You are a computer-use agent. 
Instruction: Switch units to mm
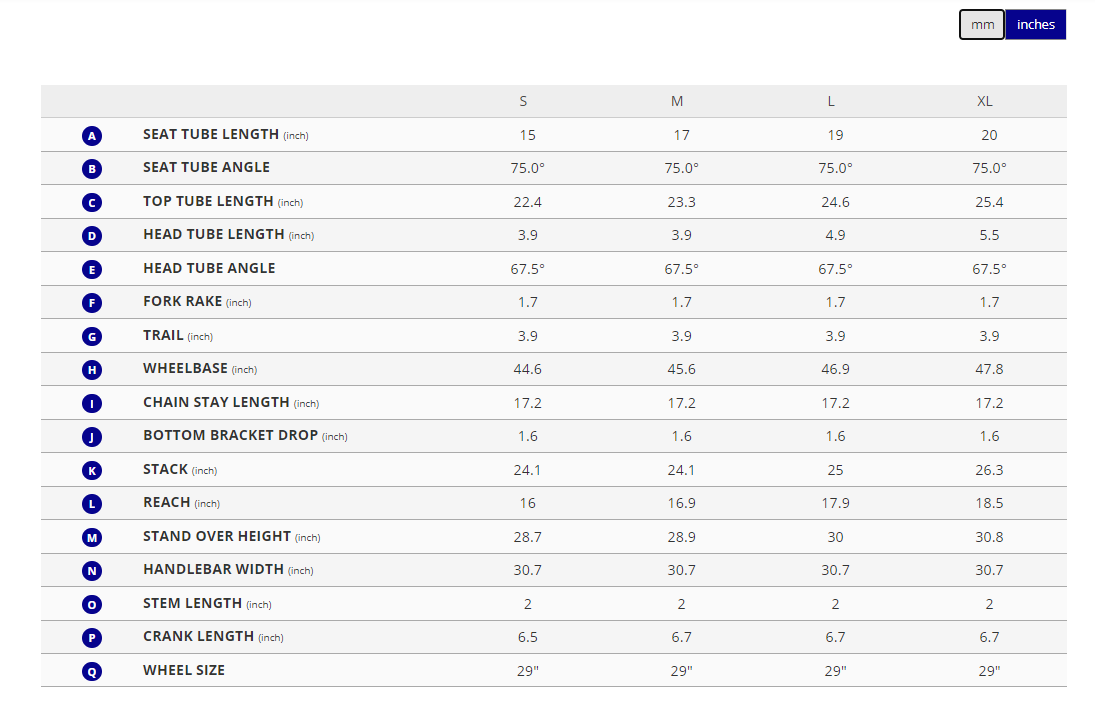[x=982, y=25]
